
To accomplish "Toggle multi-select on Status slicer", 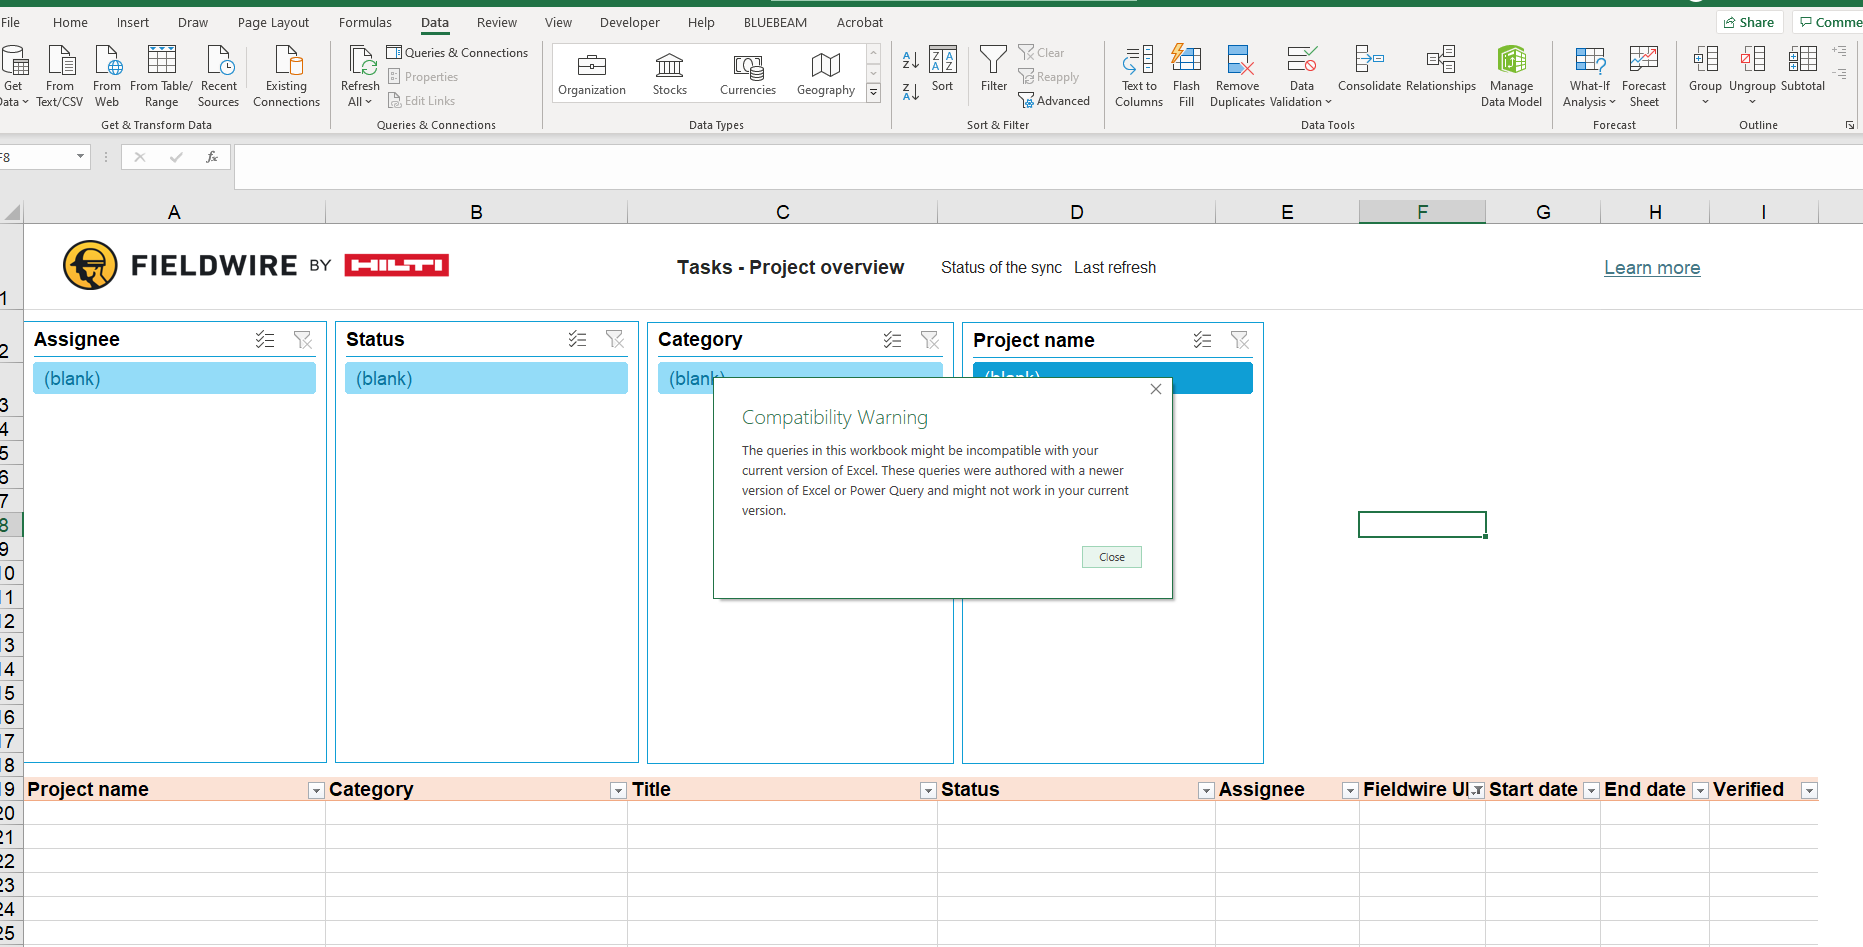I will (x=577, y=340).
